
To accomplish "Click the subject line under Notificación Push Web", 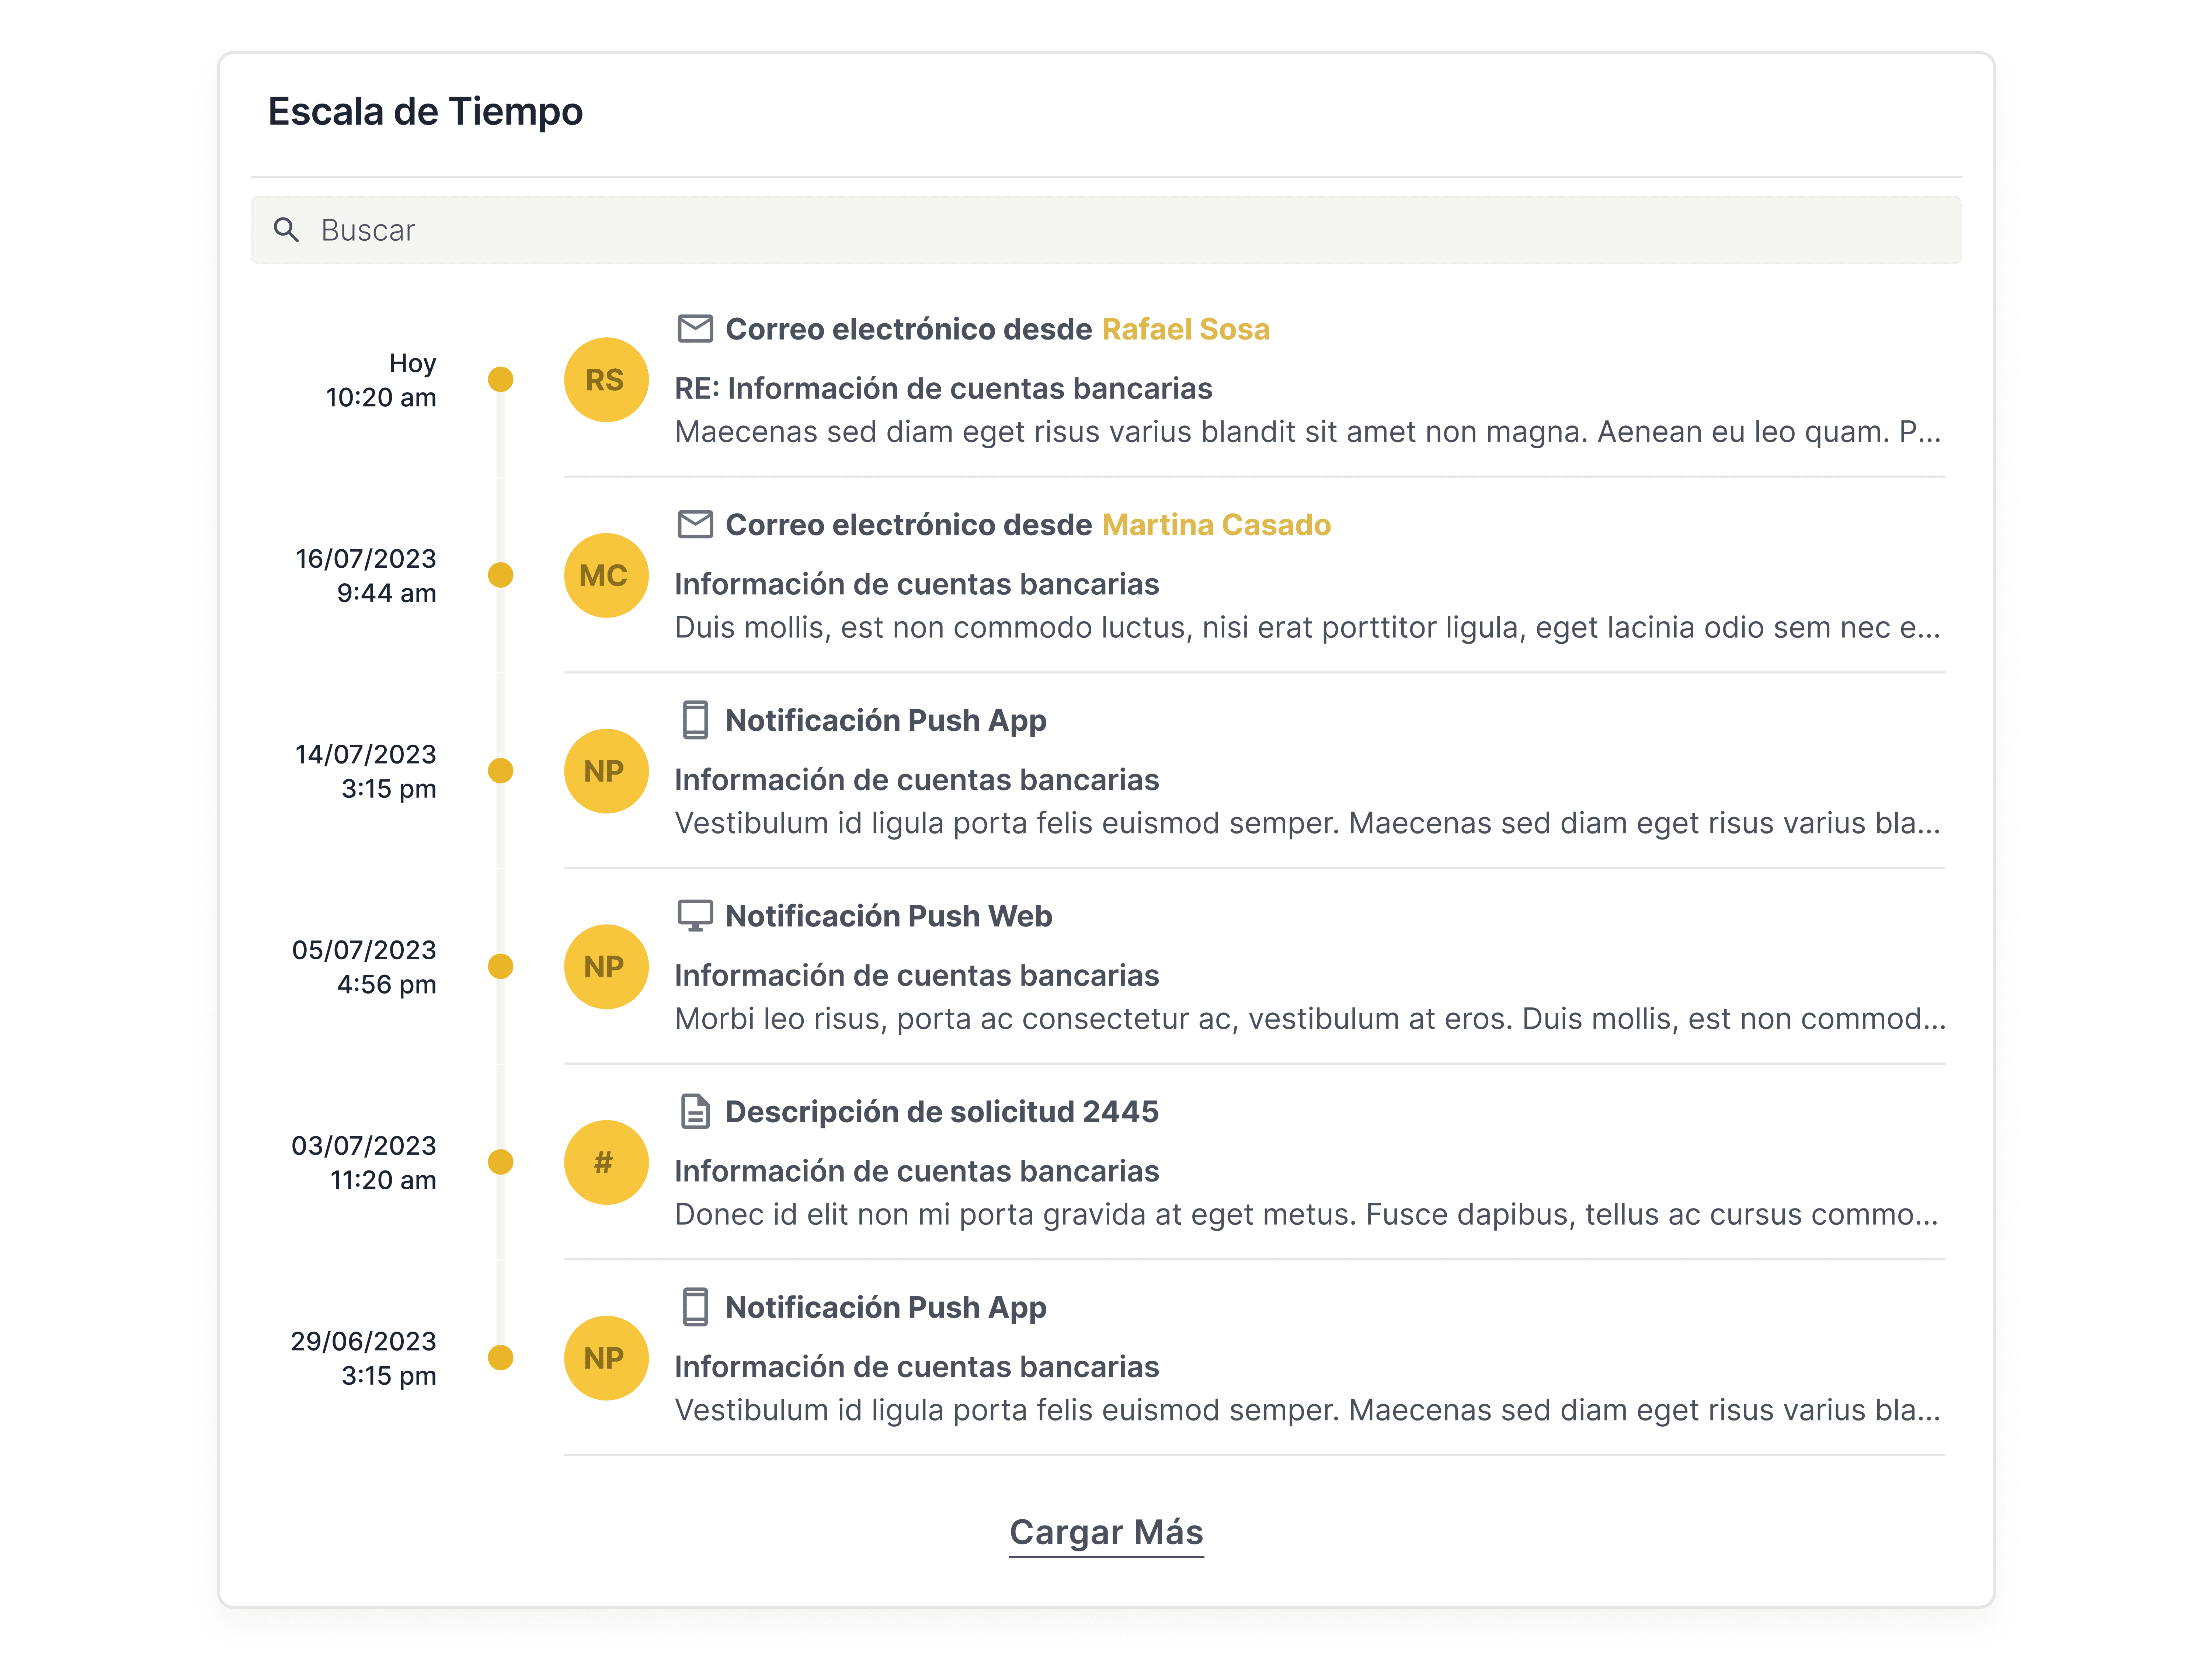I will tap(917, 975).
